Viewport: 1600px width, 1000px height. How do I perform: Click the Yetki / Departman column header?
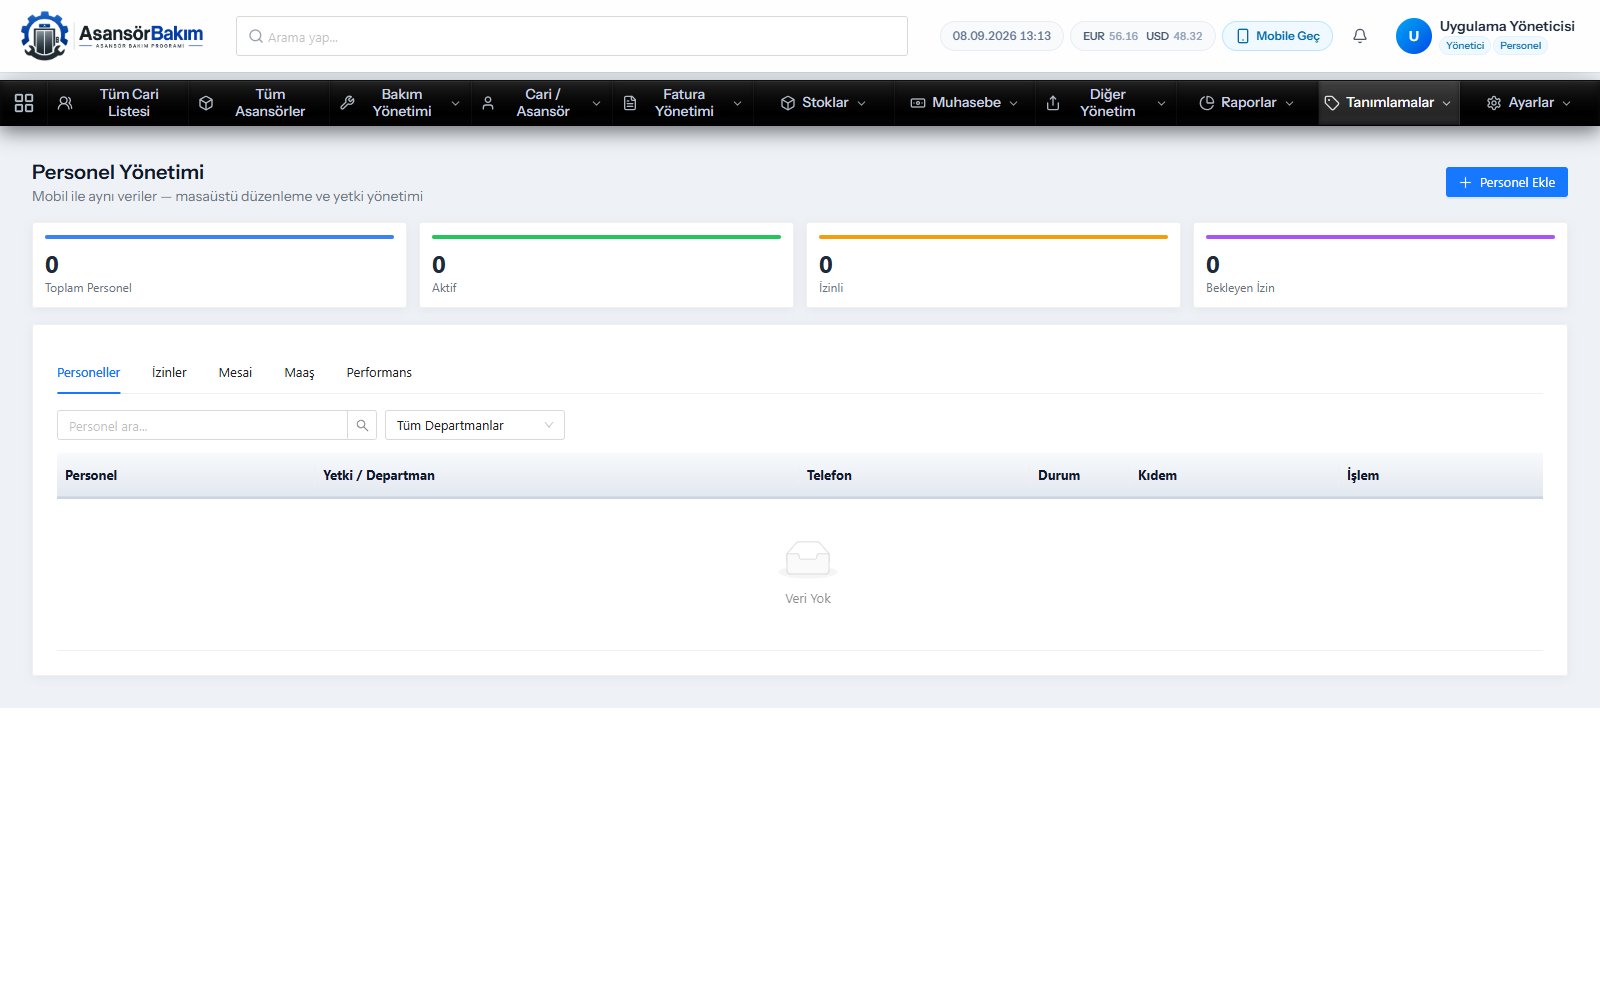tap(379, 475)
